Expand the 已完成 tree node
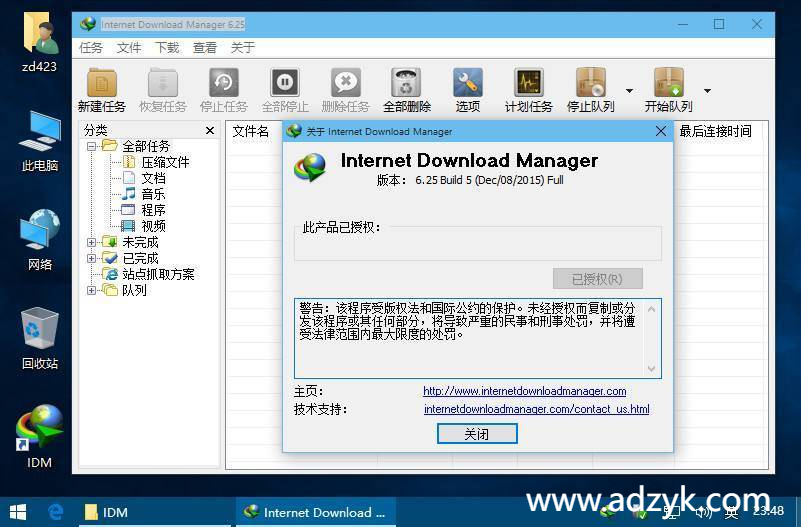801x527 pixels. tap(91, 258)
